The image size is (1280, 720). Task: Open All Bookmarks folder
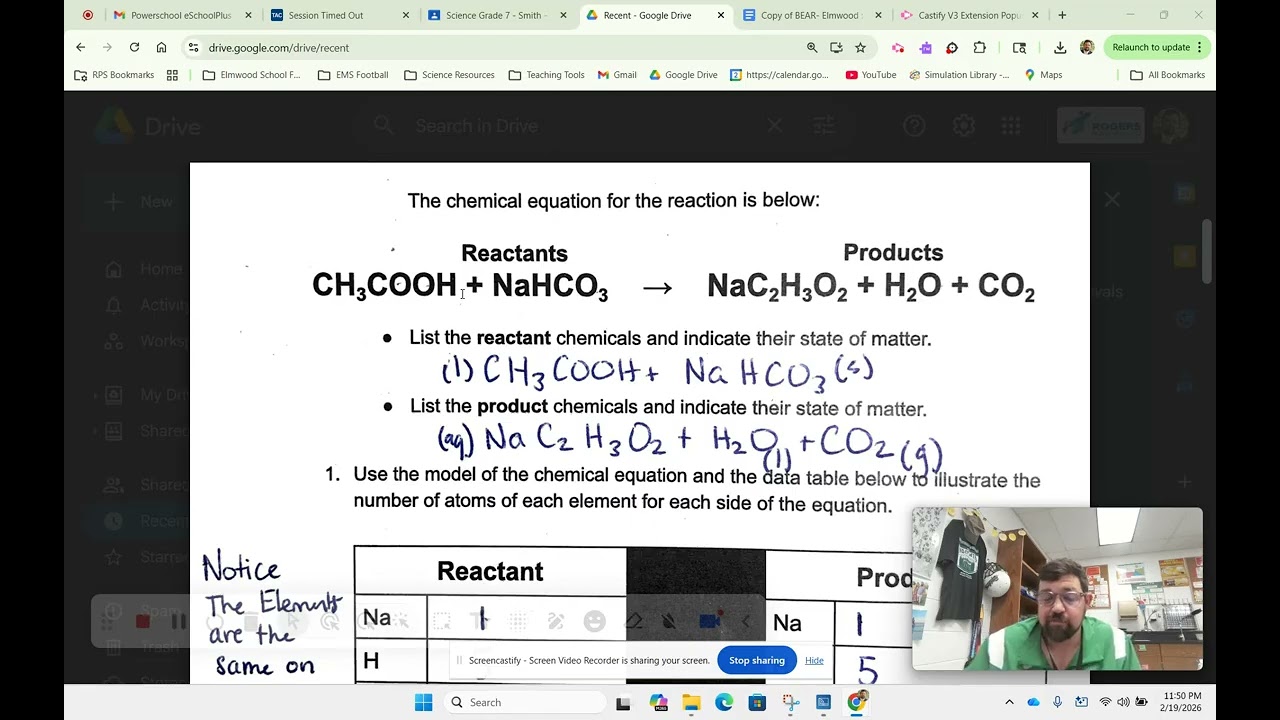pyautogui.click(x=1167, y=75)
